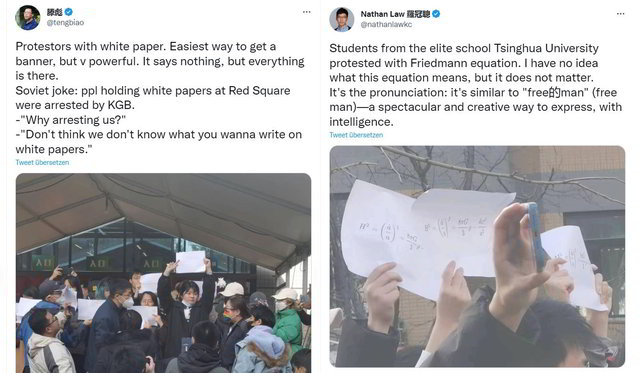
Task: Click the @nathanlawkc handle
Action: pos(386,24)
